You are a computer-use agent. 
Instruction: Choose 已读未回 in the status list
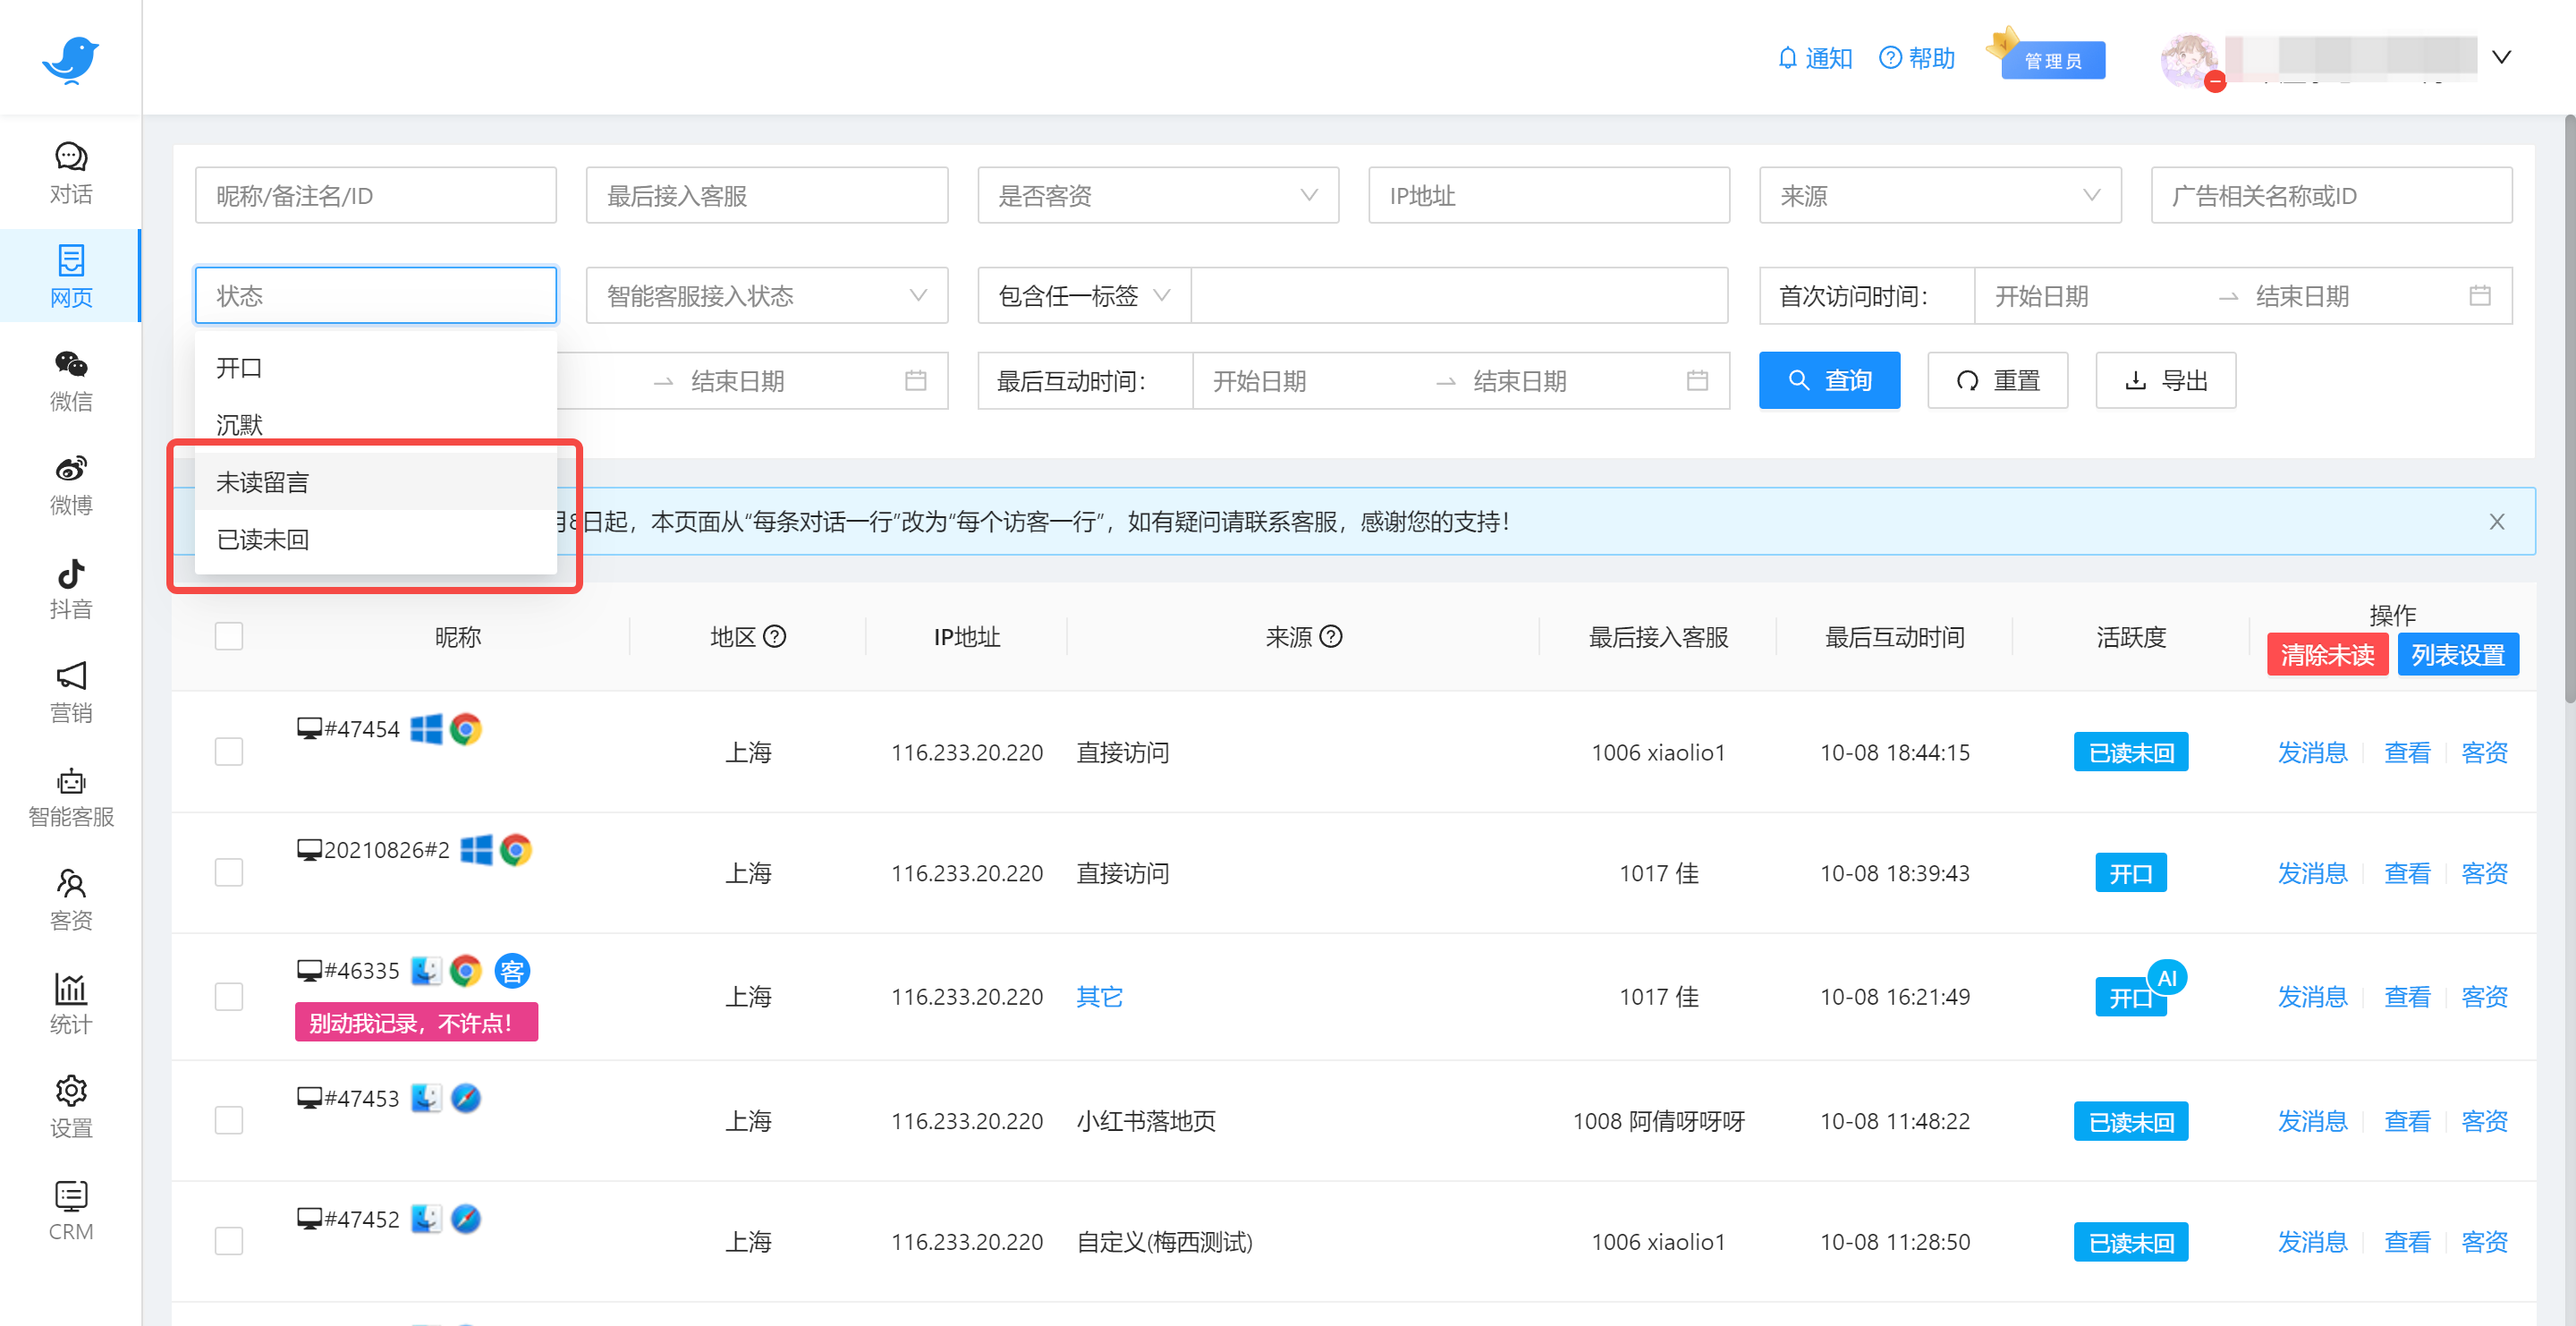pyautogui.click(x=262, y=539)
